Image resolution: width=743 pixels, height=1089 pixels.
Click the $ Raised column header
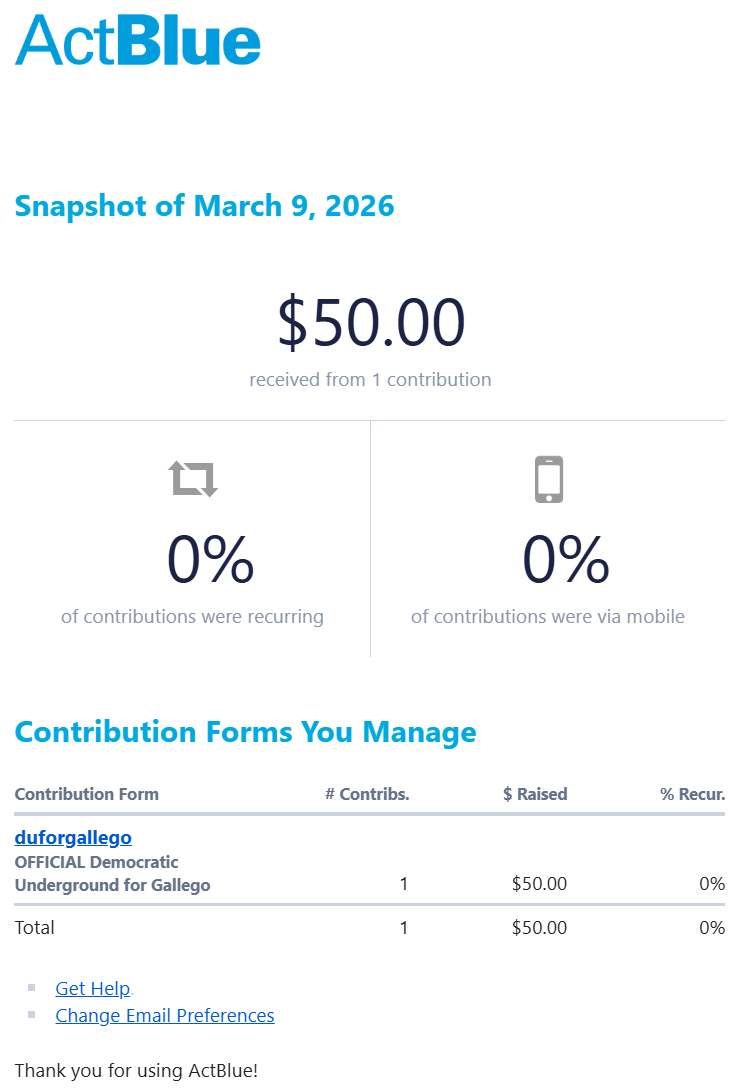(x=535, y=795)
